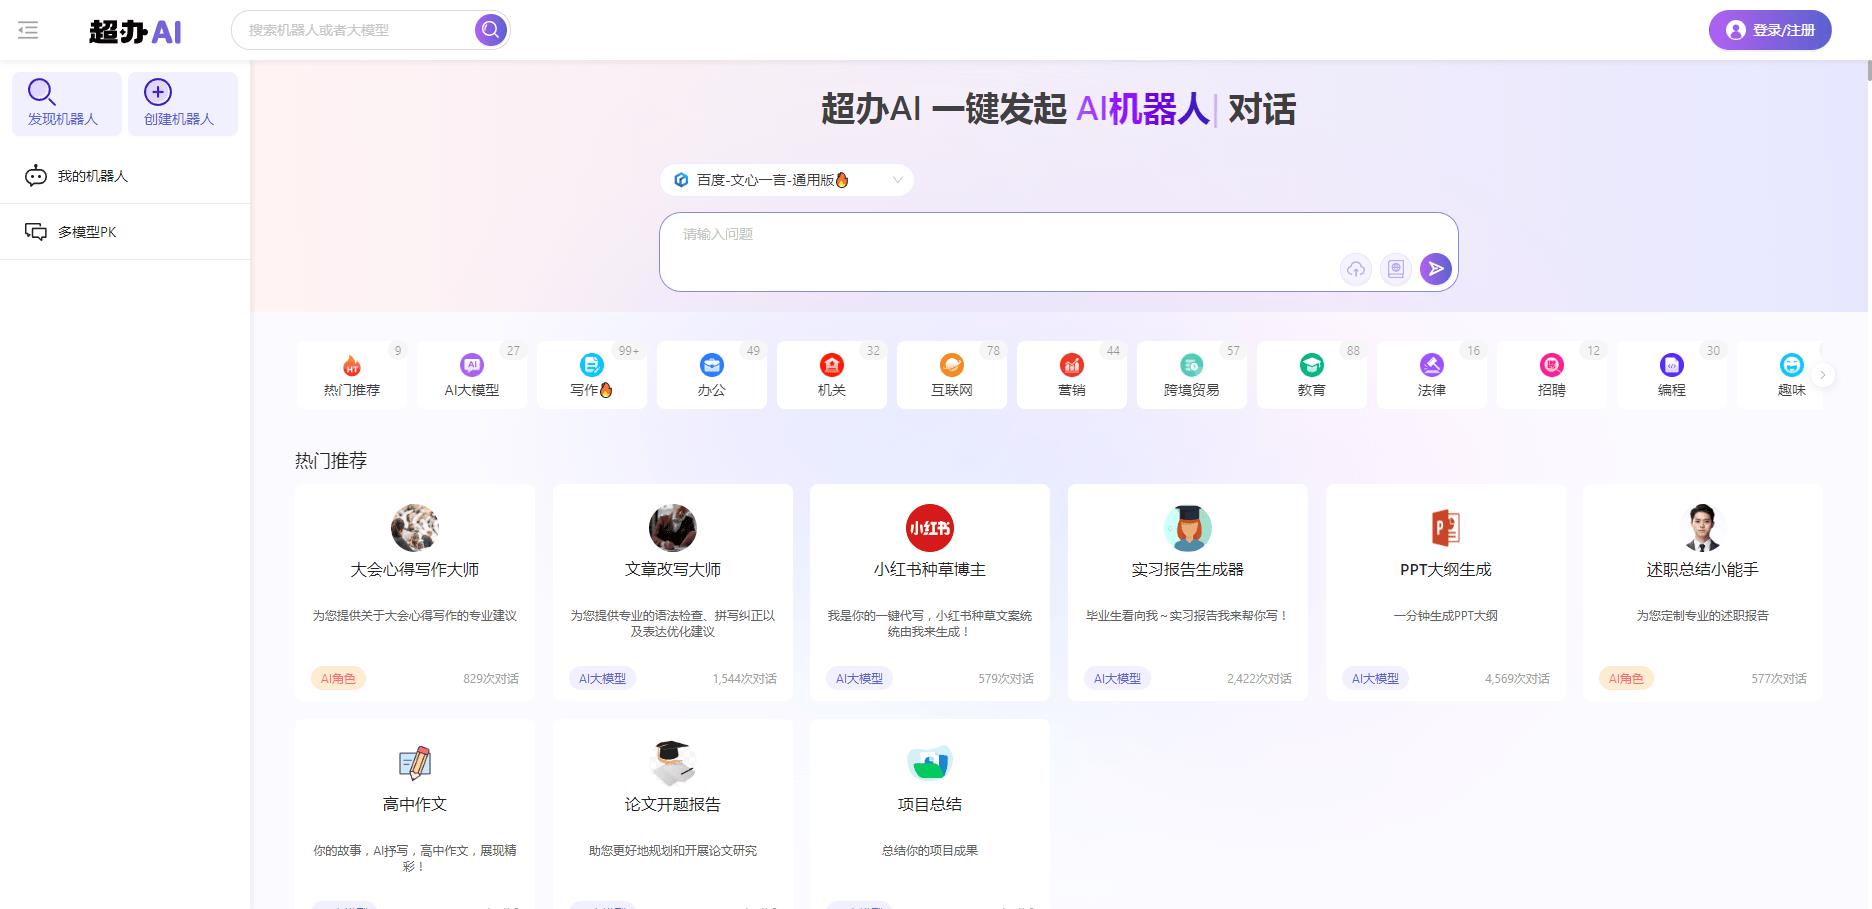
Task: Click the knowledge book icon beside the send button
Action: coord(1395,269)
